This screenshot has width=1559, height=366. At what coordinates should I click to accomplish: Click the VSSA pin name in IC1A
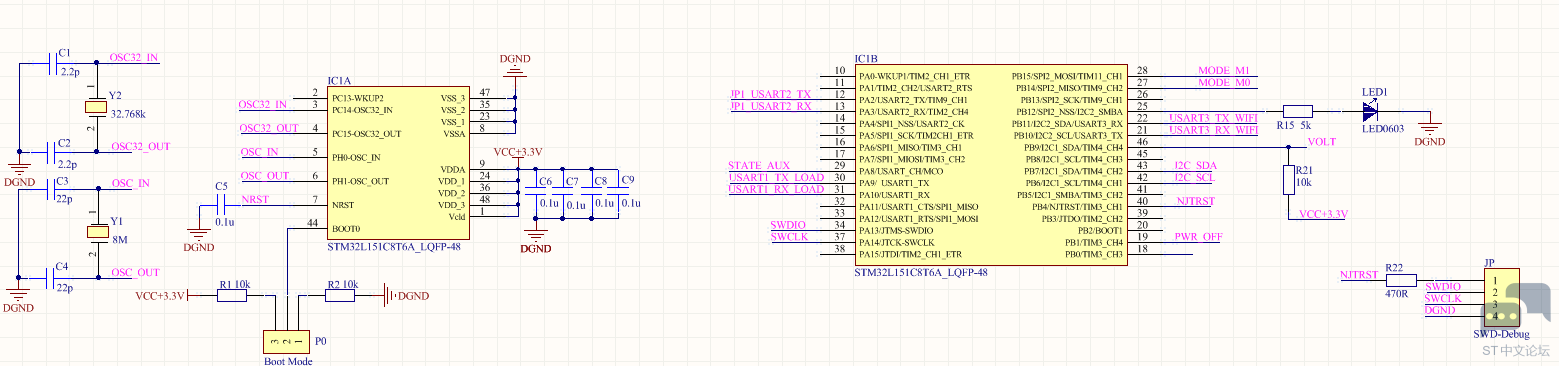(x=453, y=133)
